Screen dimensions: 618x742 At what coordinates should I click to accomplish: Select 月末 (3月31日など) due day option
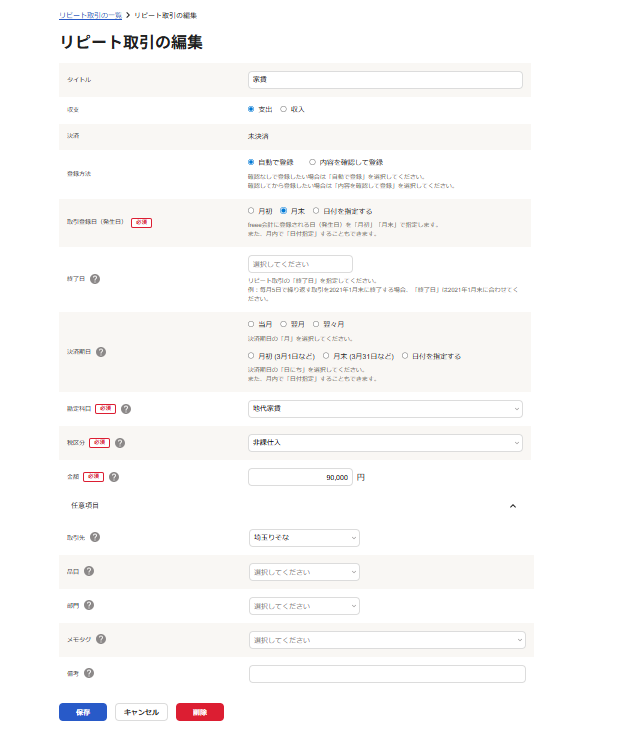[x=326, y=356]
